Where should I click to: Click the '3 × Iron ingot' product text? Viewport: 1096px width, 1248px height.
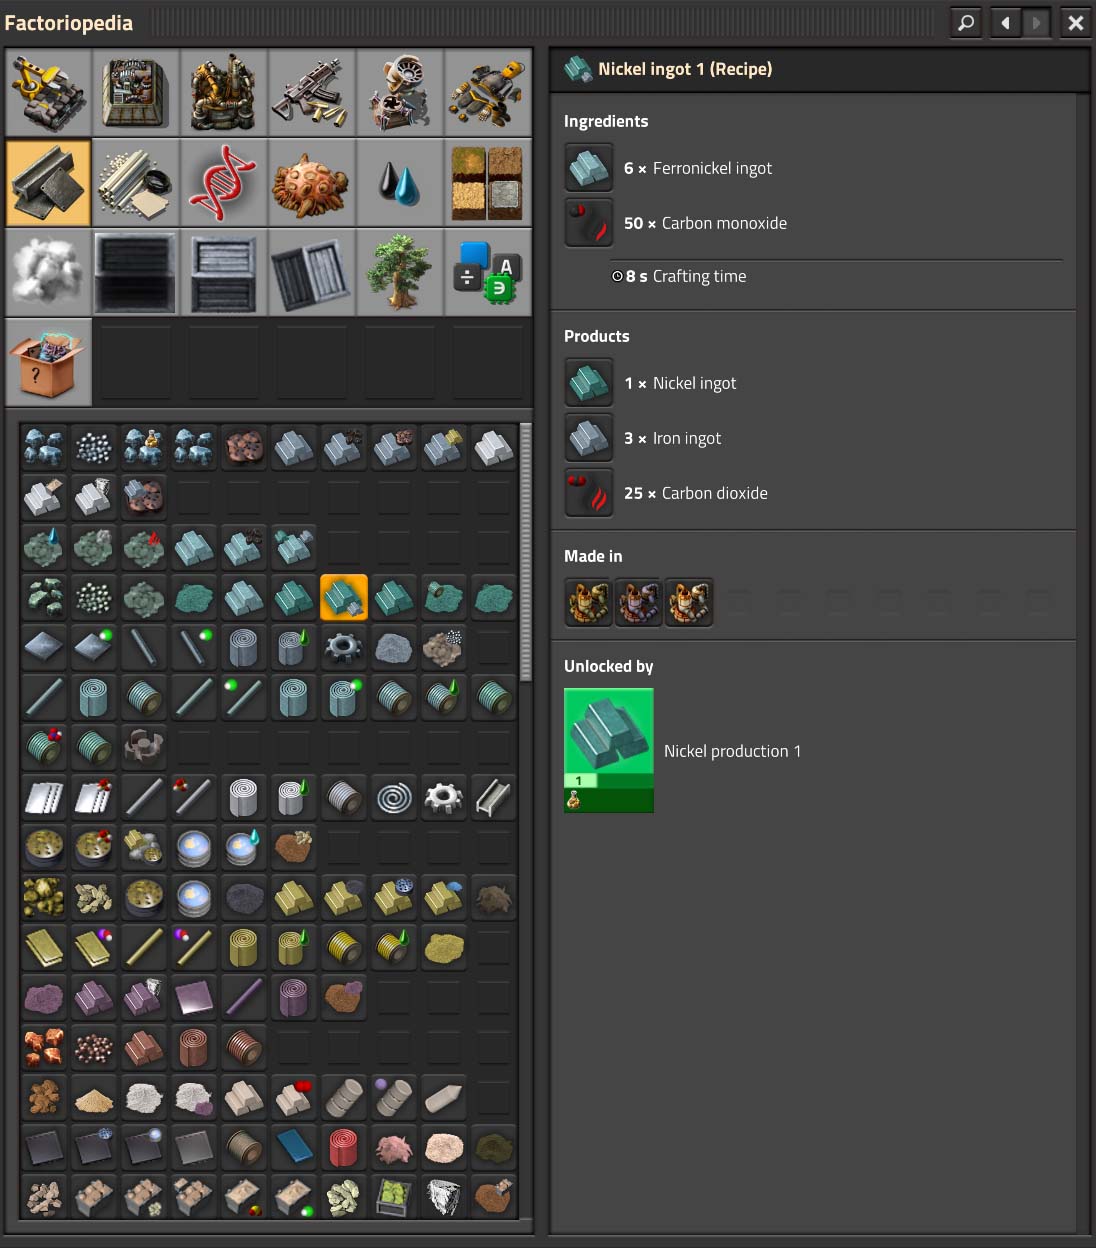pos(672,438)
